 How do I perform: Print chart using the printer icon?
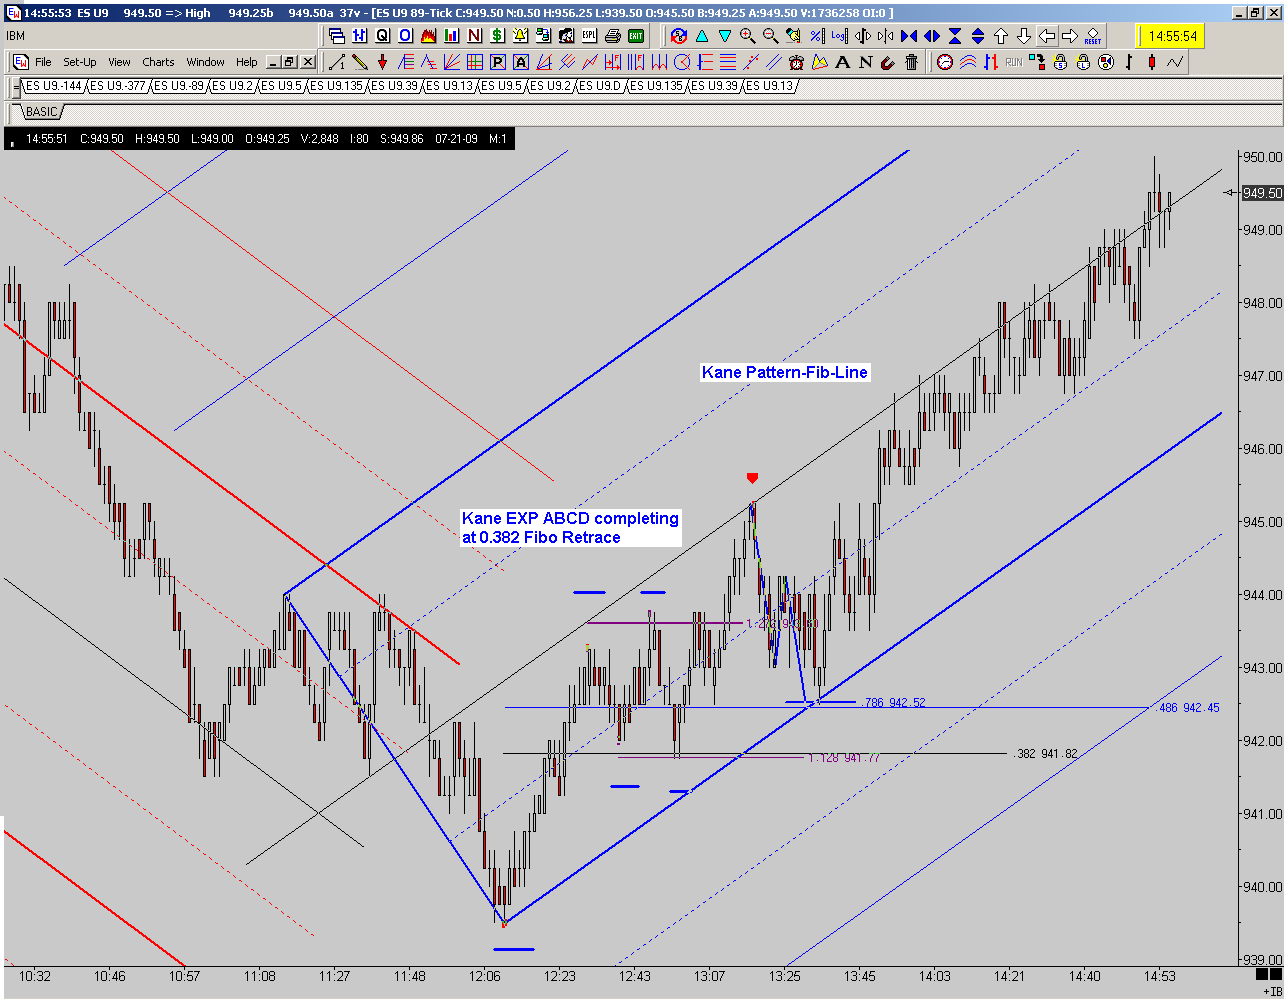(x=613, y=36)
